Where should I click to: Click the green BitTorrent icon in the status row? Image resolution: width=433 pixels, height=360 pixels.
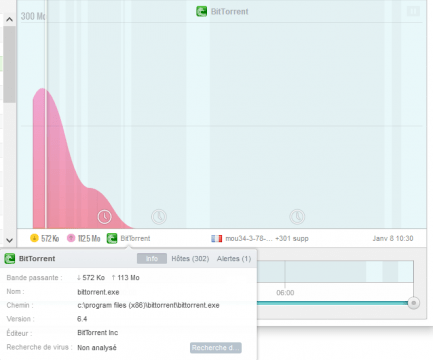point(112,238)
